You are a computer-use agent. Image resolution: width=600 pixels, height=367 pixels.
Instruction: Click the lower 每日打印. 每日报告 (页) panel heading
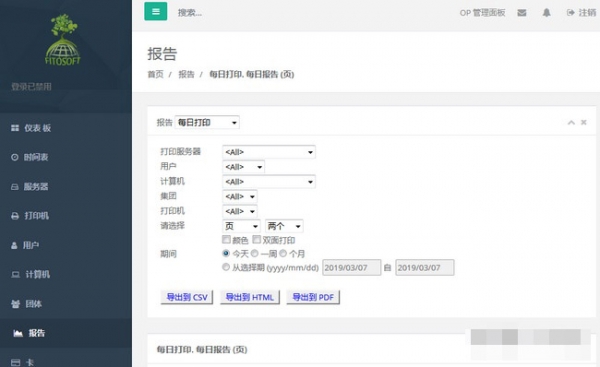tap(202, 349)
